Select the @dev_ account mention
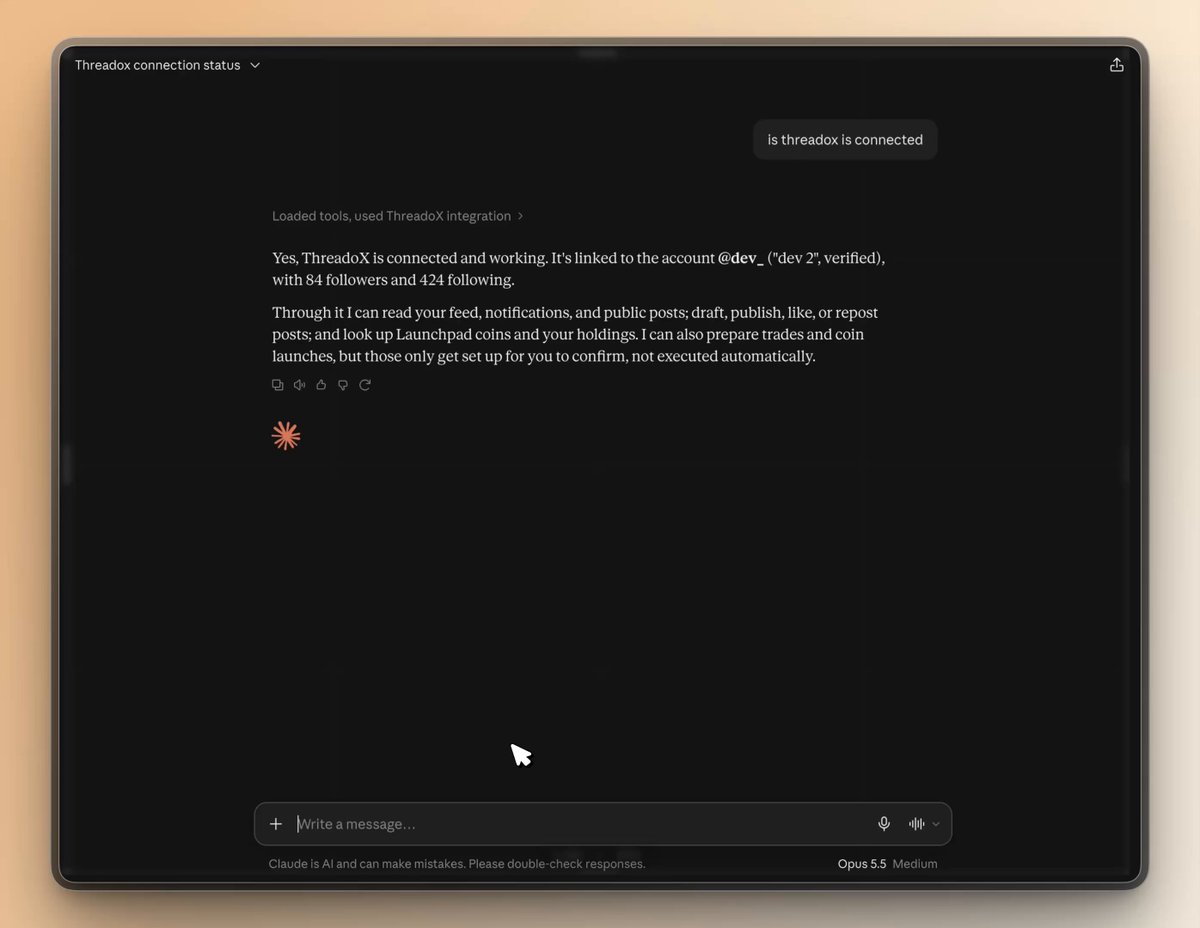The image size is (1200, 928). [741, 258]
